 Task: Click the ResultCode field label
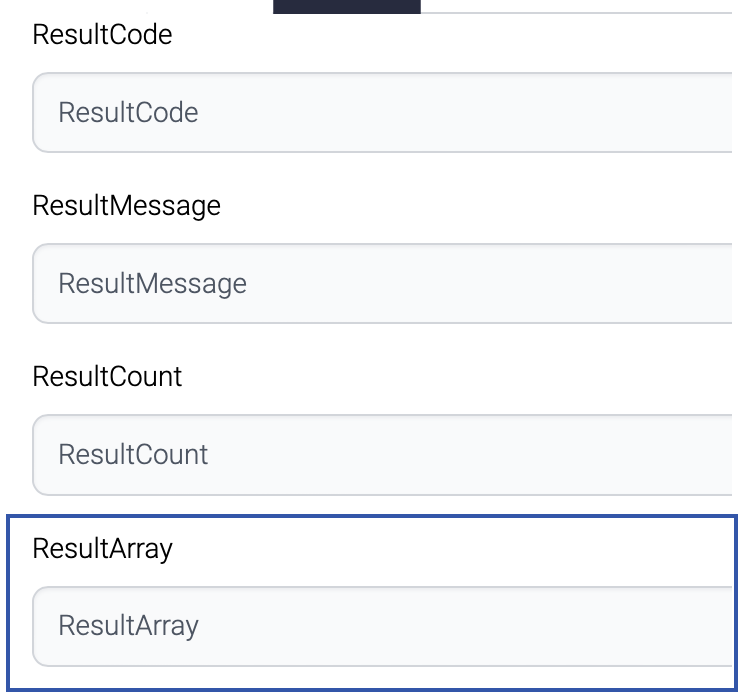[102, 35]
